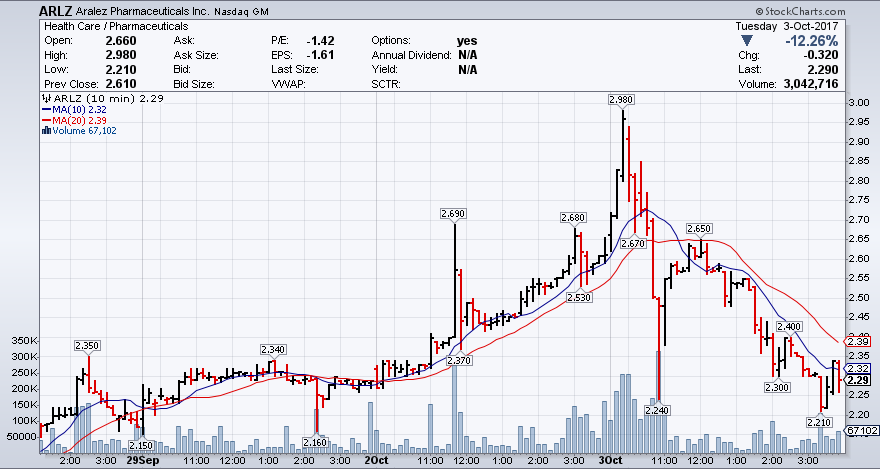The width and height of the screenshot is (880, 469).
Task: Select the 3Oct date marker on axis
Action: [609, 461]
